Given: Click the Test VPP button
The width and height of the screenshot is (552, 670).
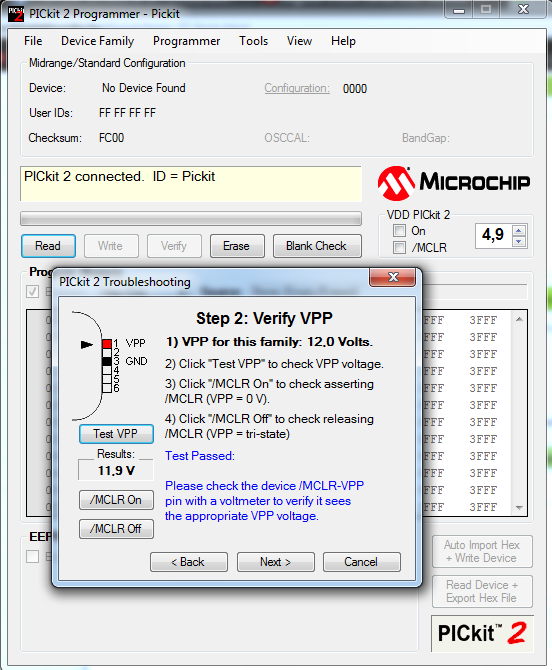Looking at the screenshot, I should 116,434.
